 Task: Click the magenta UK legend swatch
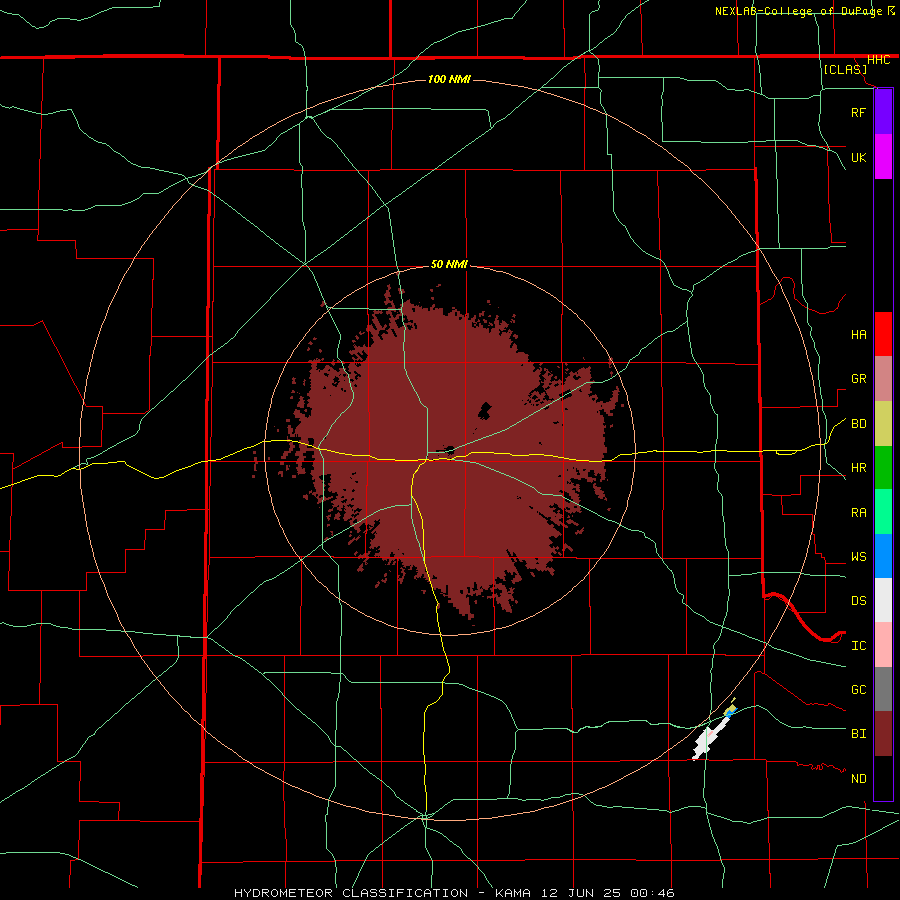click(x=883, y=157)
